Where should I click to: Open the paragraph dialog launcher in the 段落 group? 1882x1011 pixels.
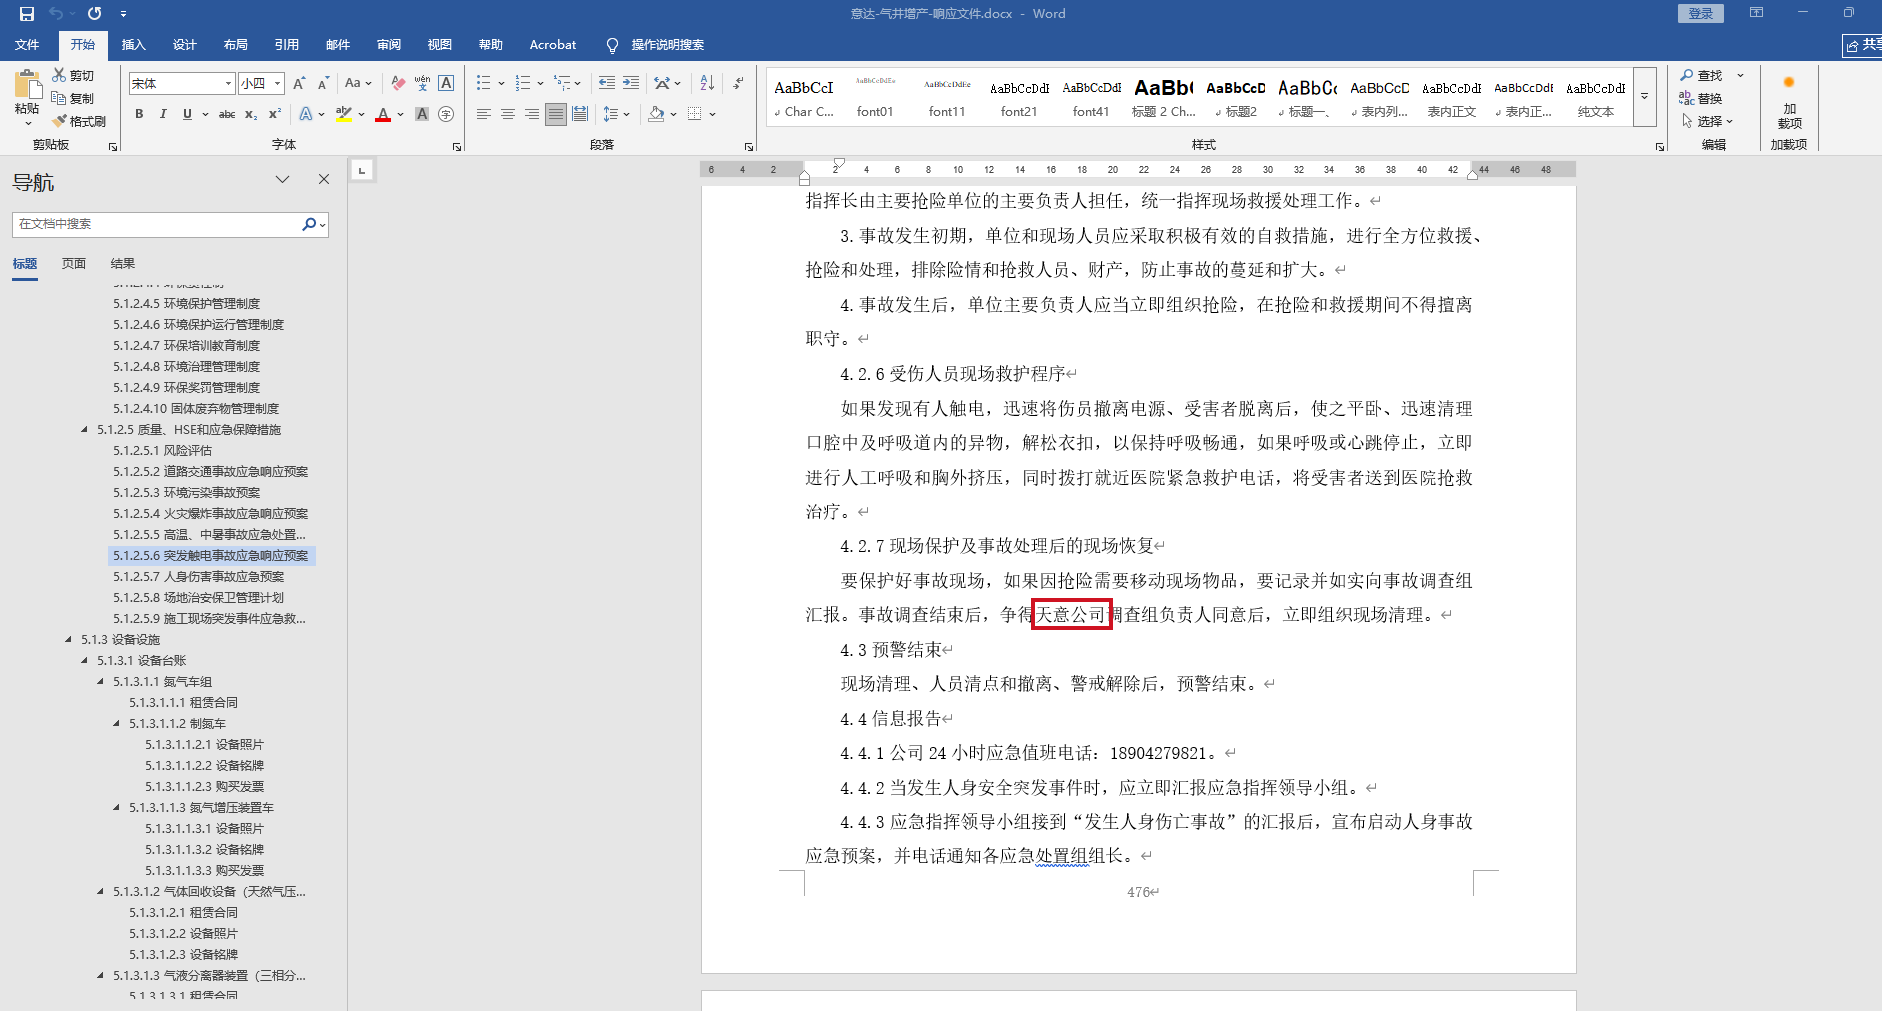[x=749, y=146]
